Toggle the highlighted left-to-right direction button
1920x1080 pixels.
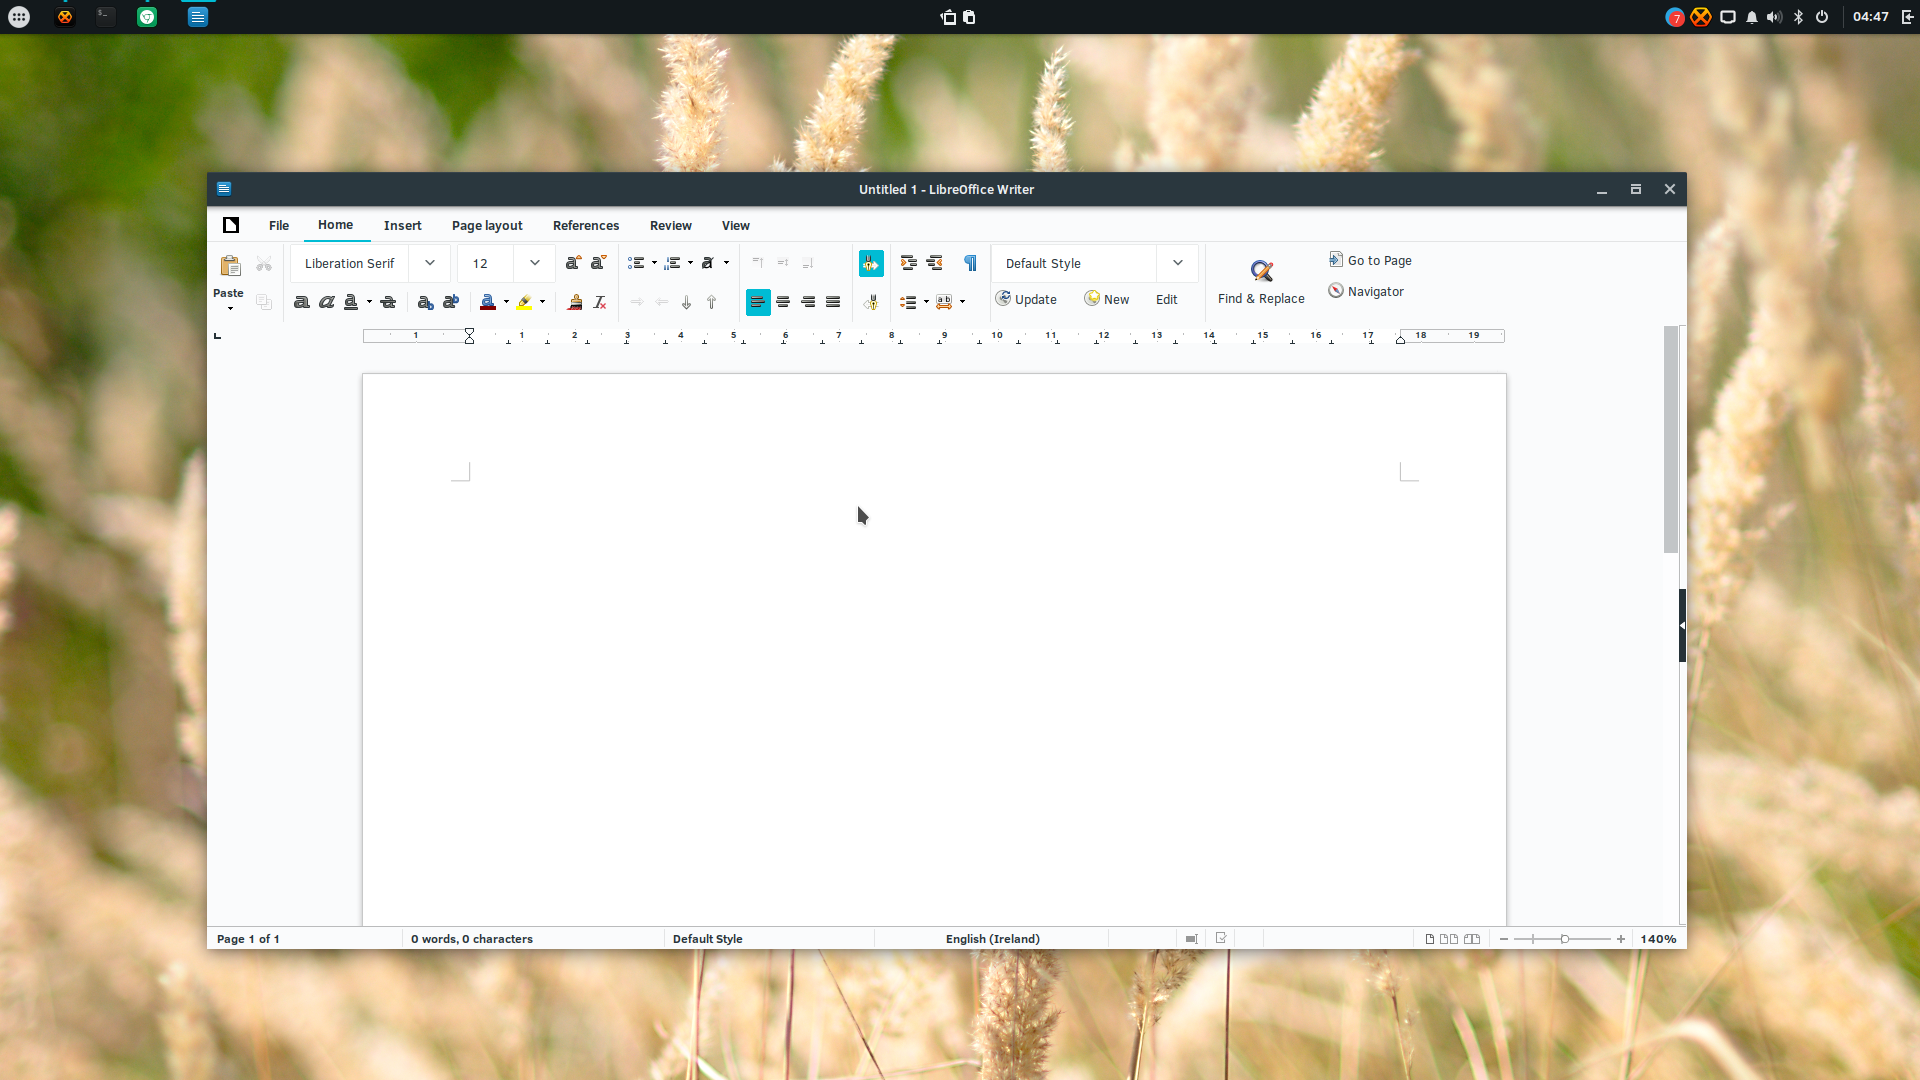pyautogui.click(x=871, y=263)
